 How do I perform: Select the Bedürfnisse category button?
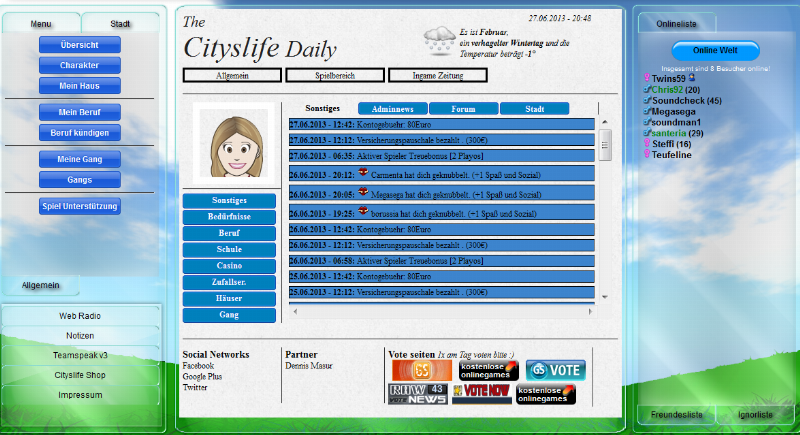coord(229,217)
